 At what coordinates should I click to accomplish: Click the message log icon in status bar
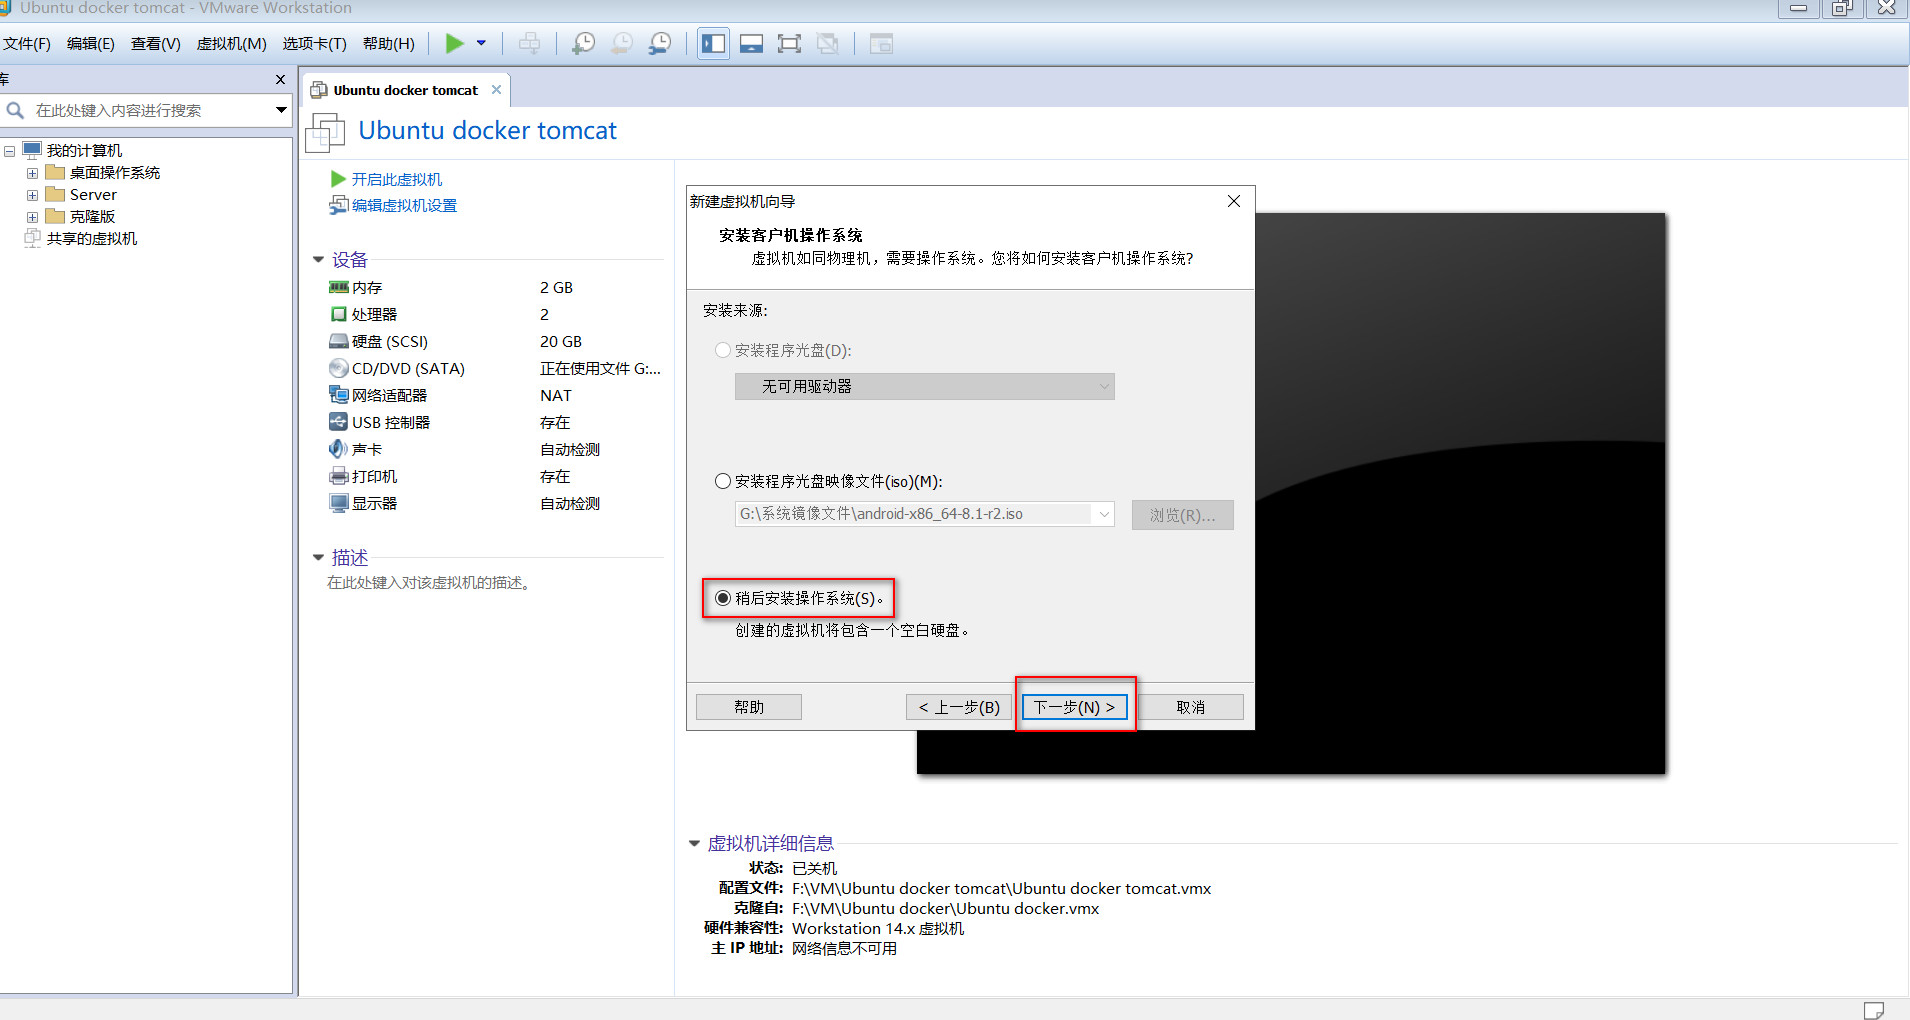pyautogui.click(x=1874, y=1010)
